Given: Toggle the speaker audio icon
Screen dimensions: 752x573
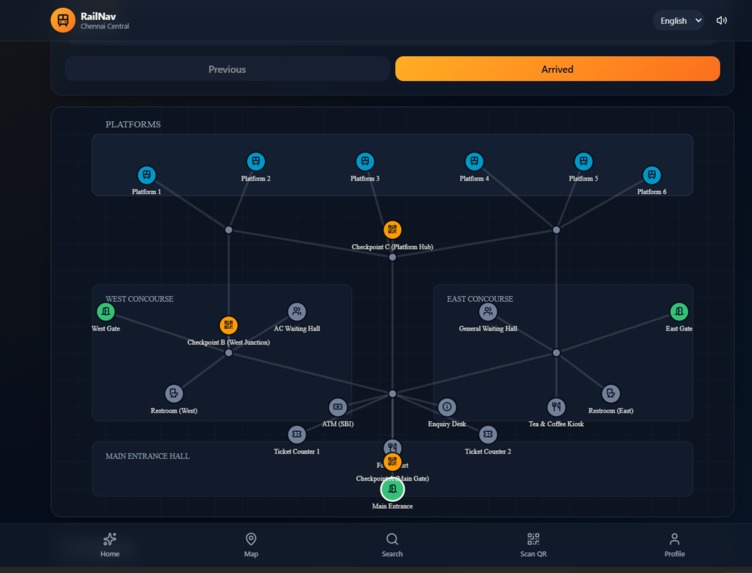Looking at the screenshot, I should click(x=721, y=21).
